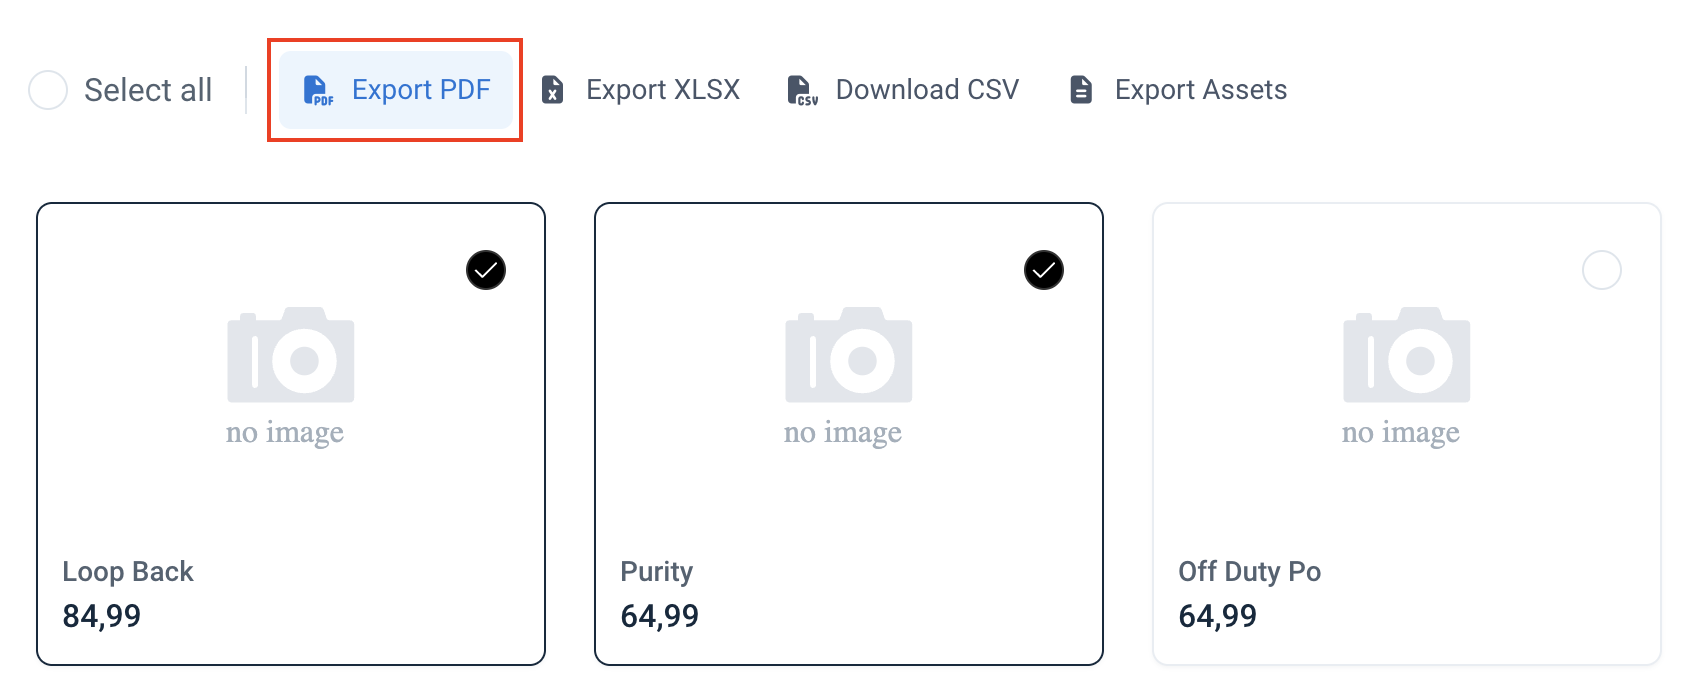Click the Off Duty Po product name
1690x694 pixels.
(1250, 571)
